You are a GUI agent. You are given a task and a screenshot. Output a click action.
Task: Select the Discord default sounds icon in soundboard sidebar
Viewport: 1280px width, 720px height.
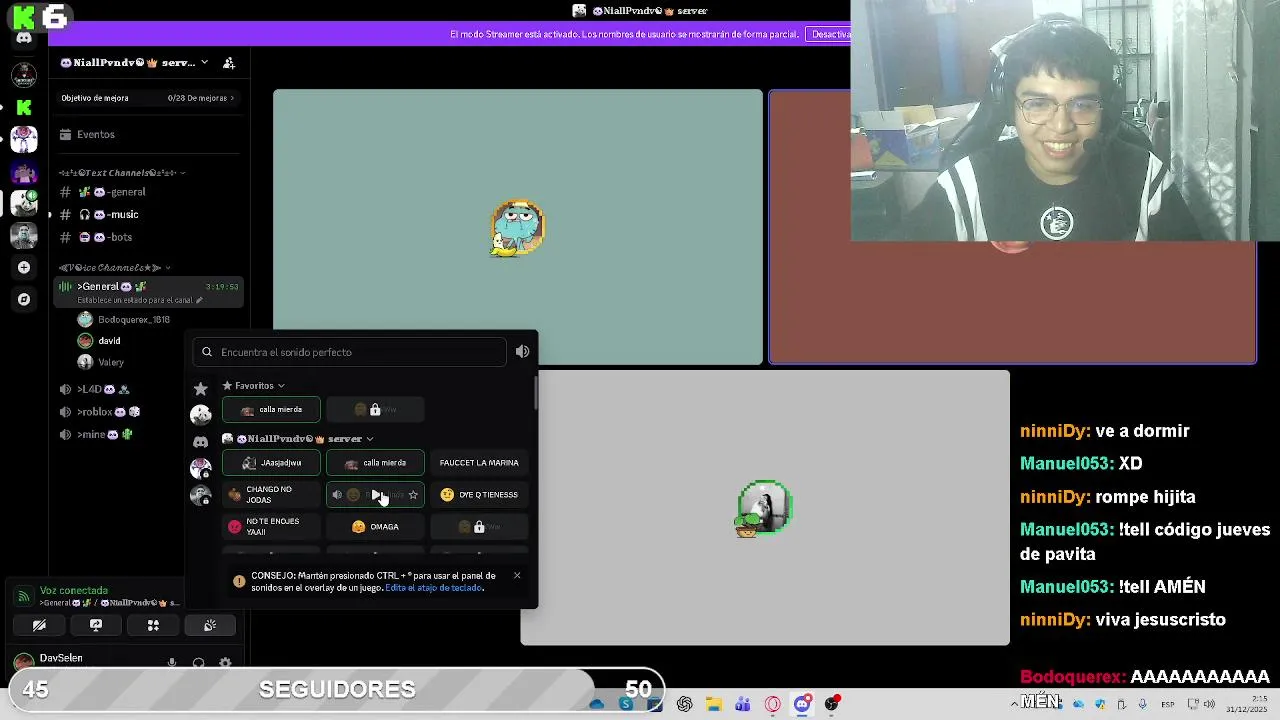pyautogui.click(x=201, y=441)
